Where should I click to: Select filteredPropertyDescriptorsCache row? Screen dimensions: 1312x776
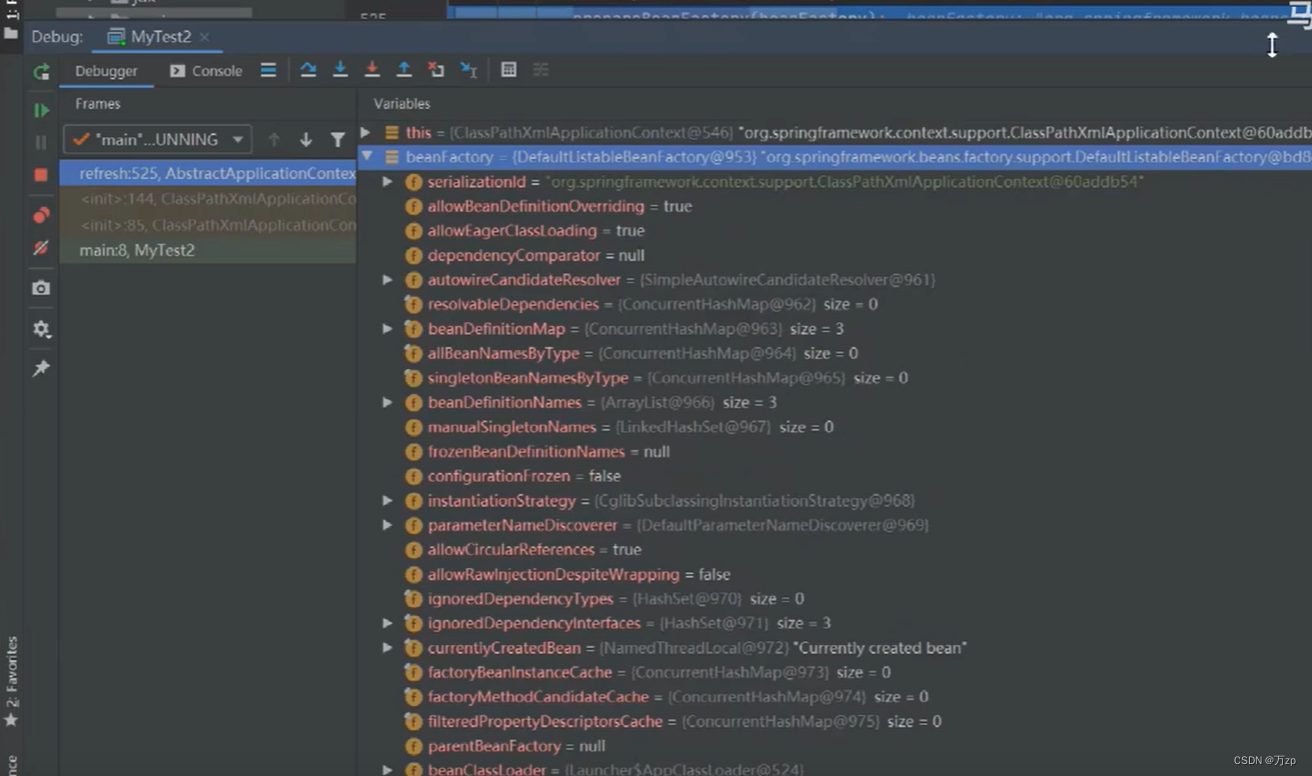click(834, 721)
